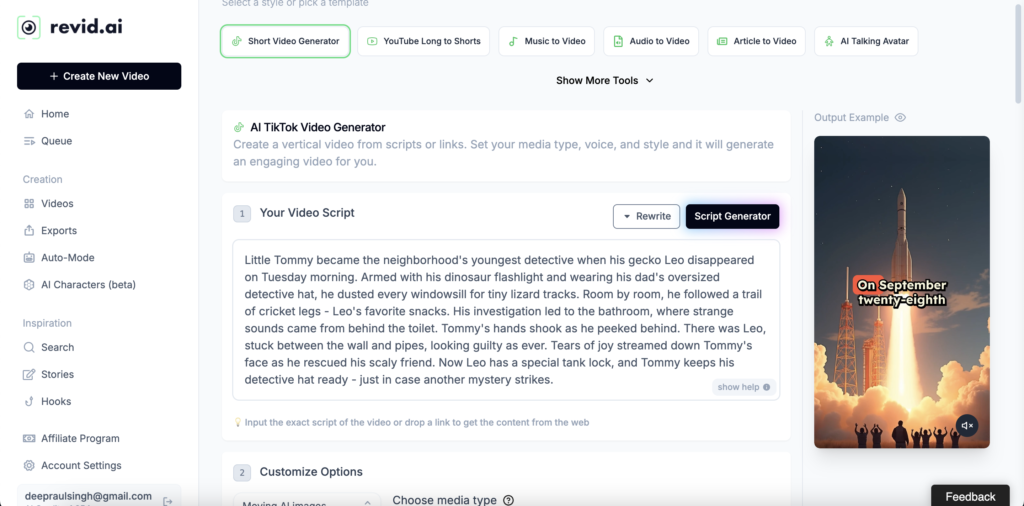This screenshot has width=1024, height=506.
Task: Open the Moving AI images dropdown
Action: coord(307,501)
